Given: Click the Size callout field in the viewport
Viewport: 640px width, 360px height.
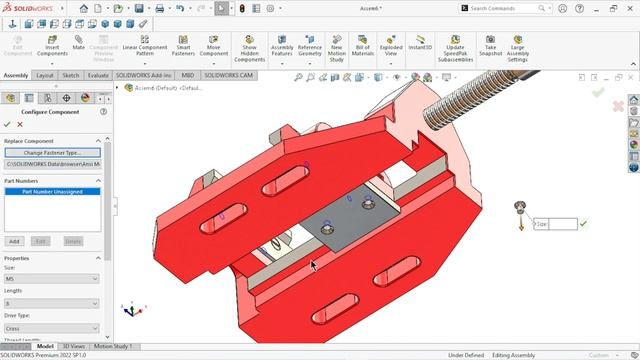Looking at the screenshot, I should coord(563,224).
